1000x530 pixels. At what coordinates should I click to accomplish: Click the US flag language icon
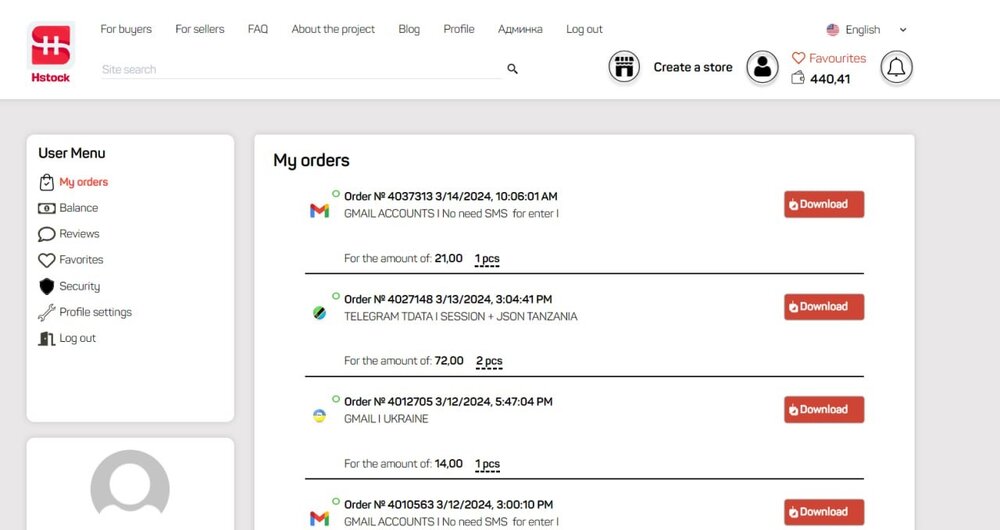pyautogui.click(x=832, y=29)
